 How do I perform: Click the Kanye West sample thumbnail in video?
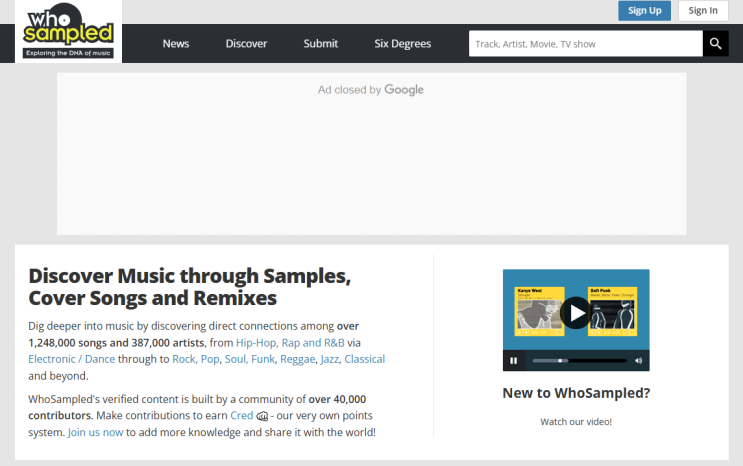(x=540, y=311)
